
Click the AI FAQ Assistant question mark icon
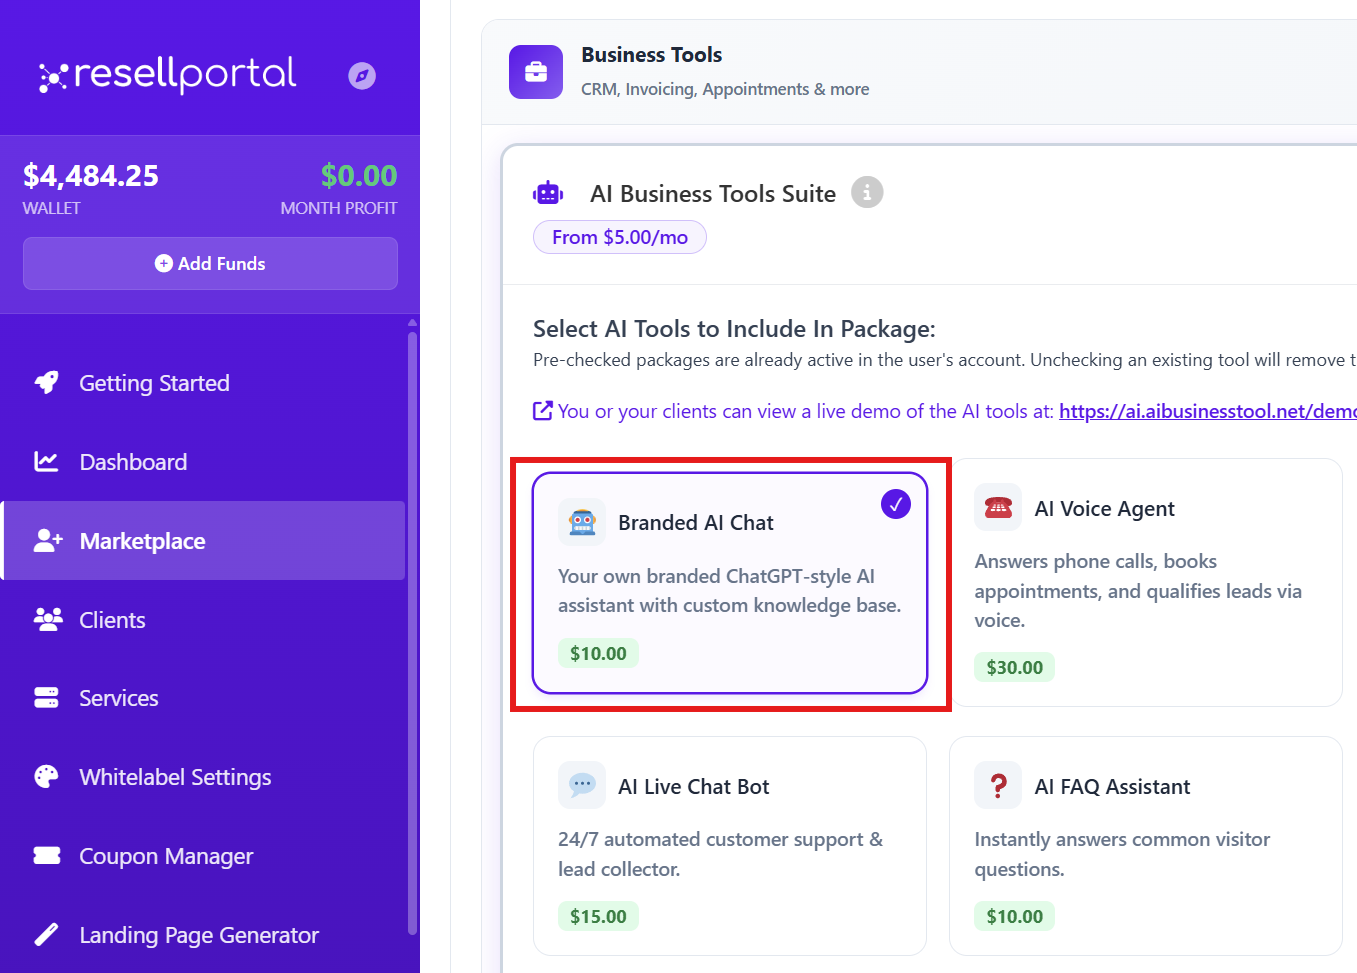[998, 785]
